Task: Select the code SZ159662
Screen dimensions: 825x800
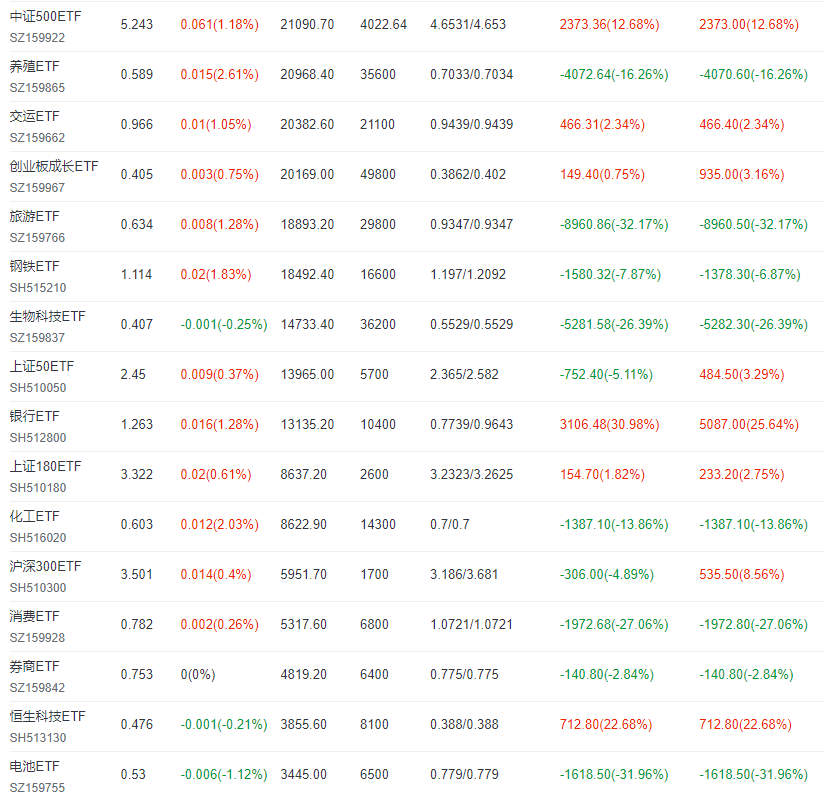Action: (37, 138)
